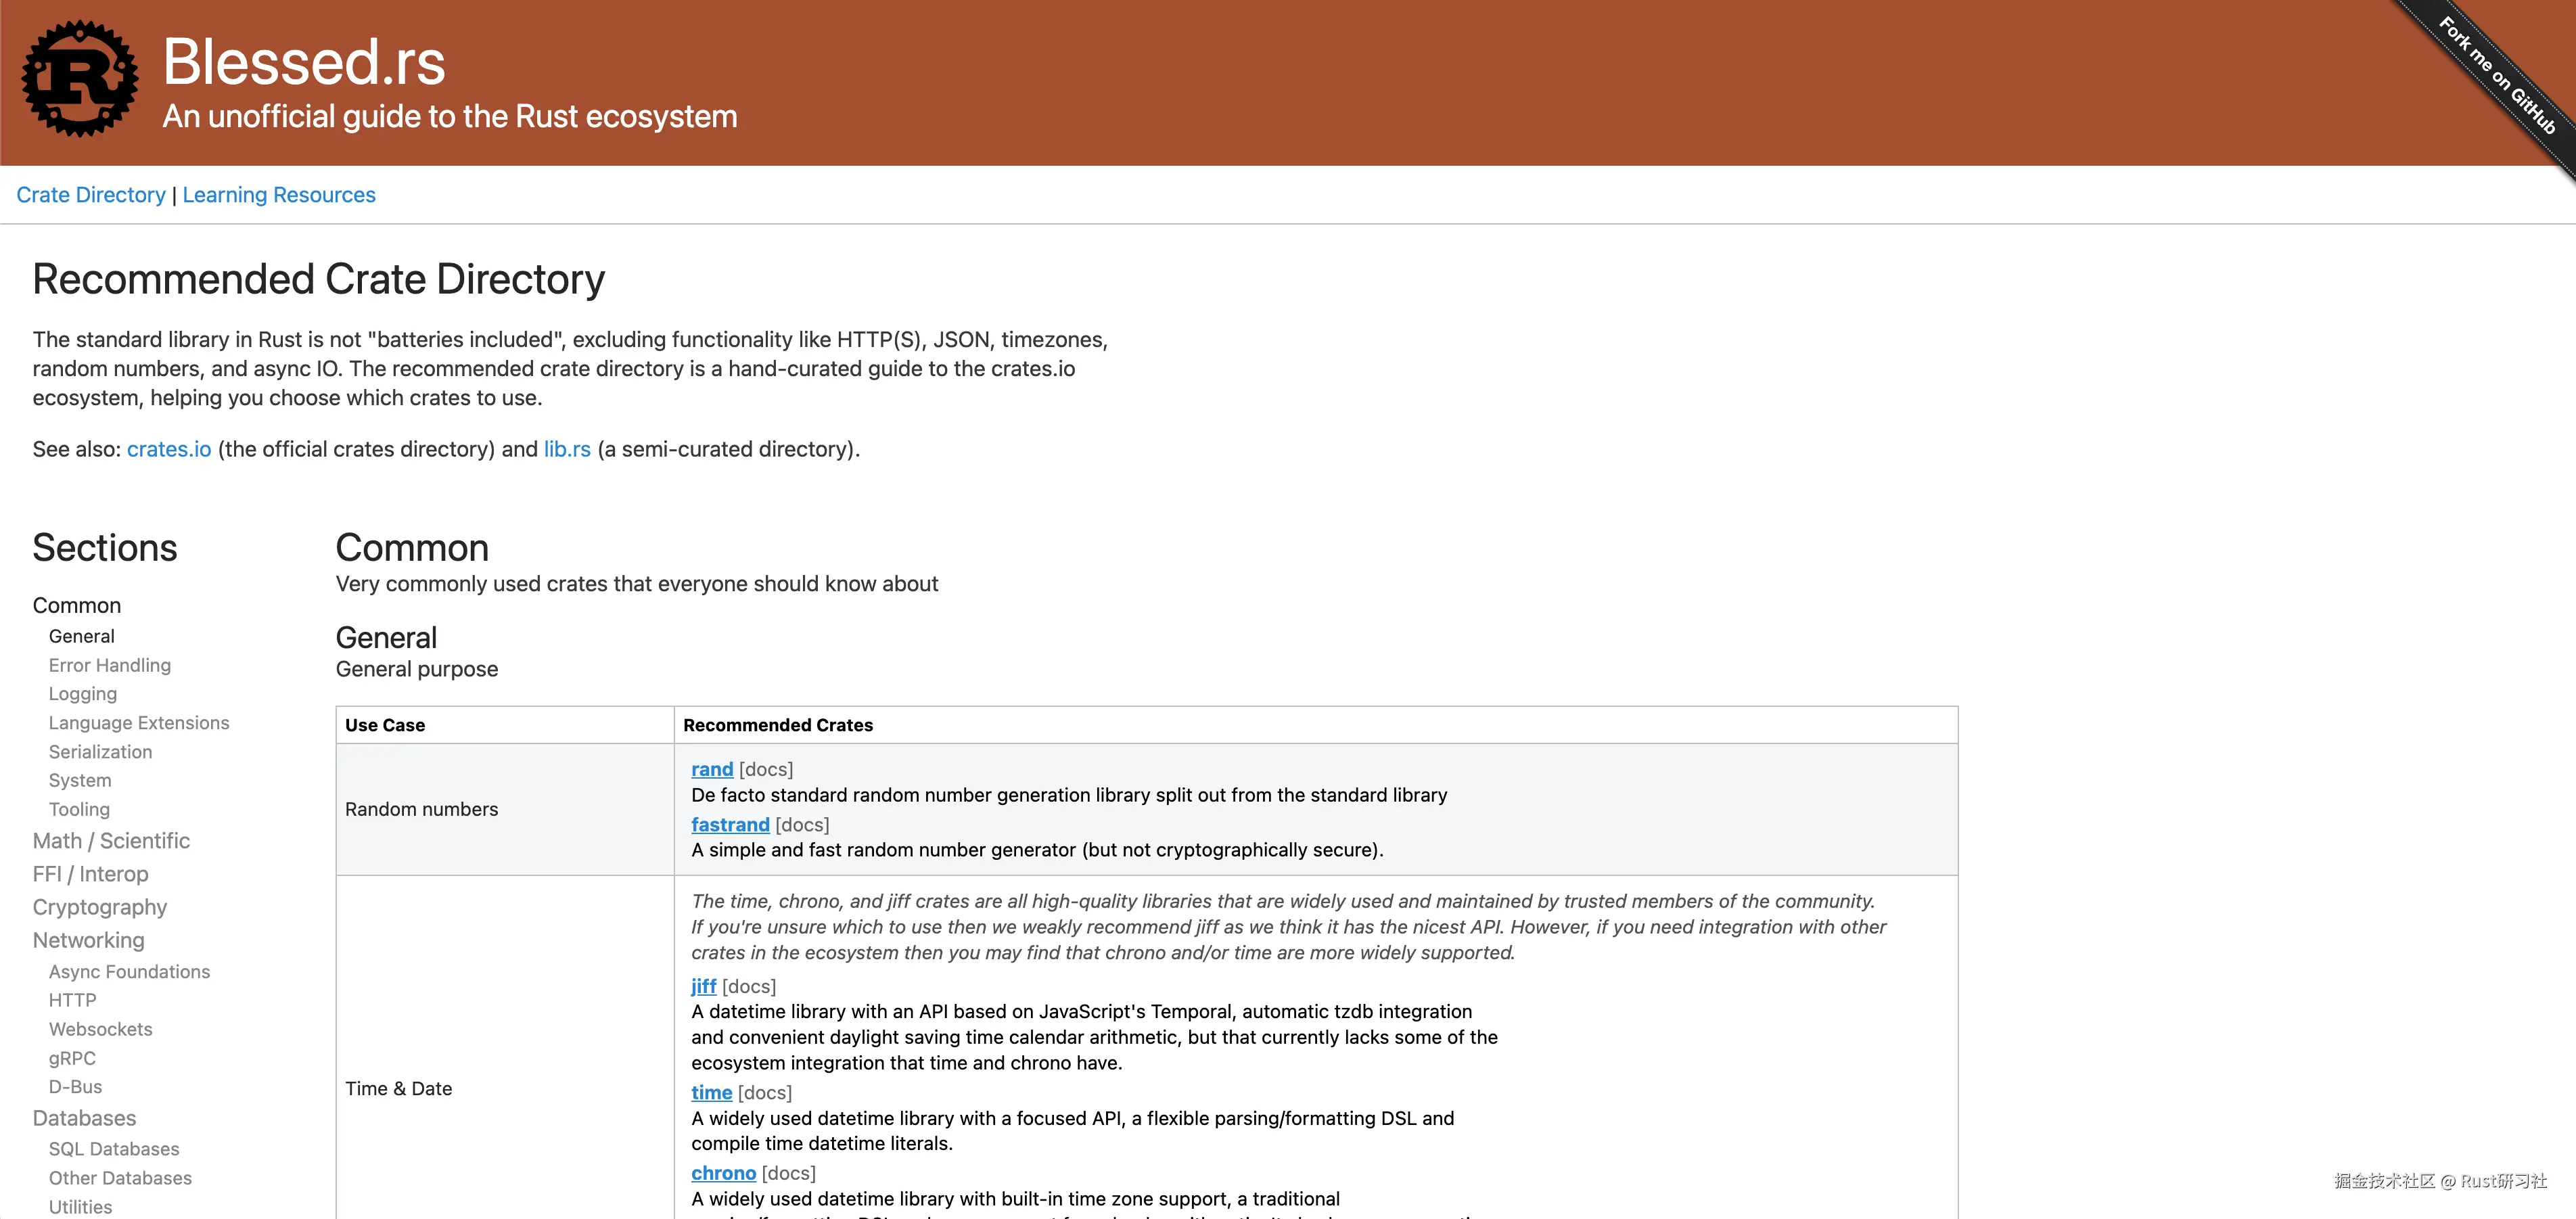
Task: Open the jiff crate link
Action: point(704,986)
